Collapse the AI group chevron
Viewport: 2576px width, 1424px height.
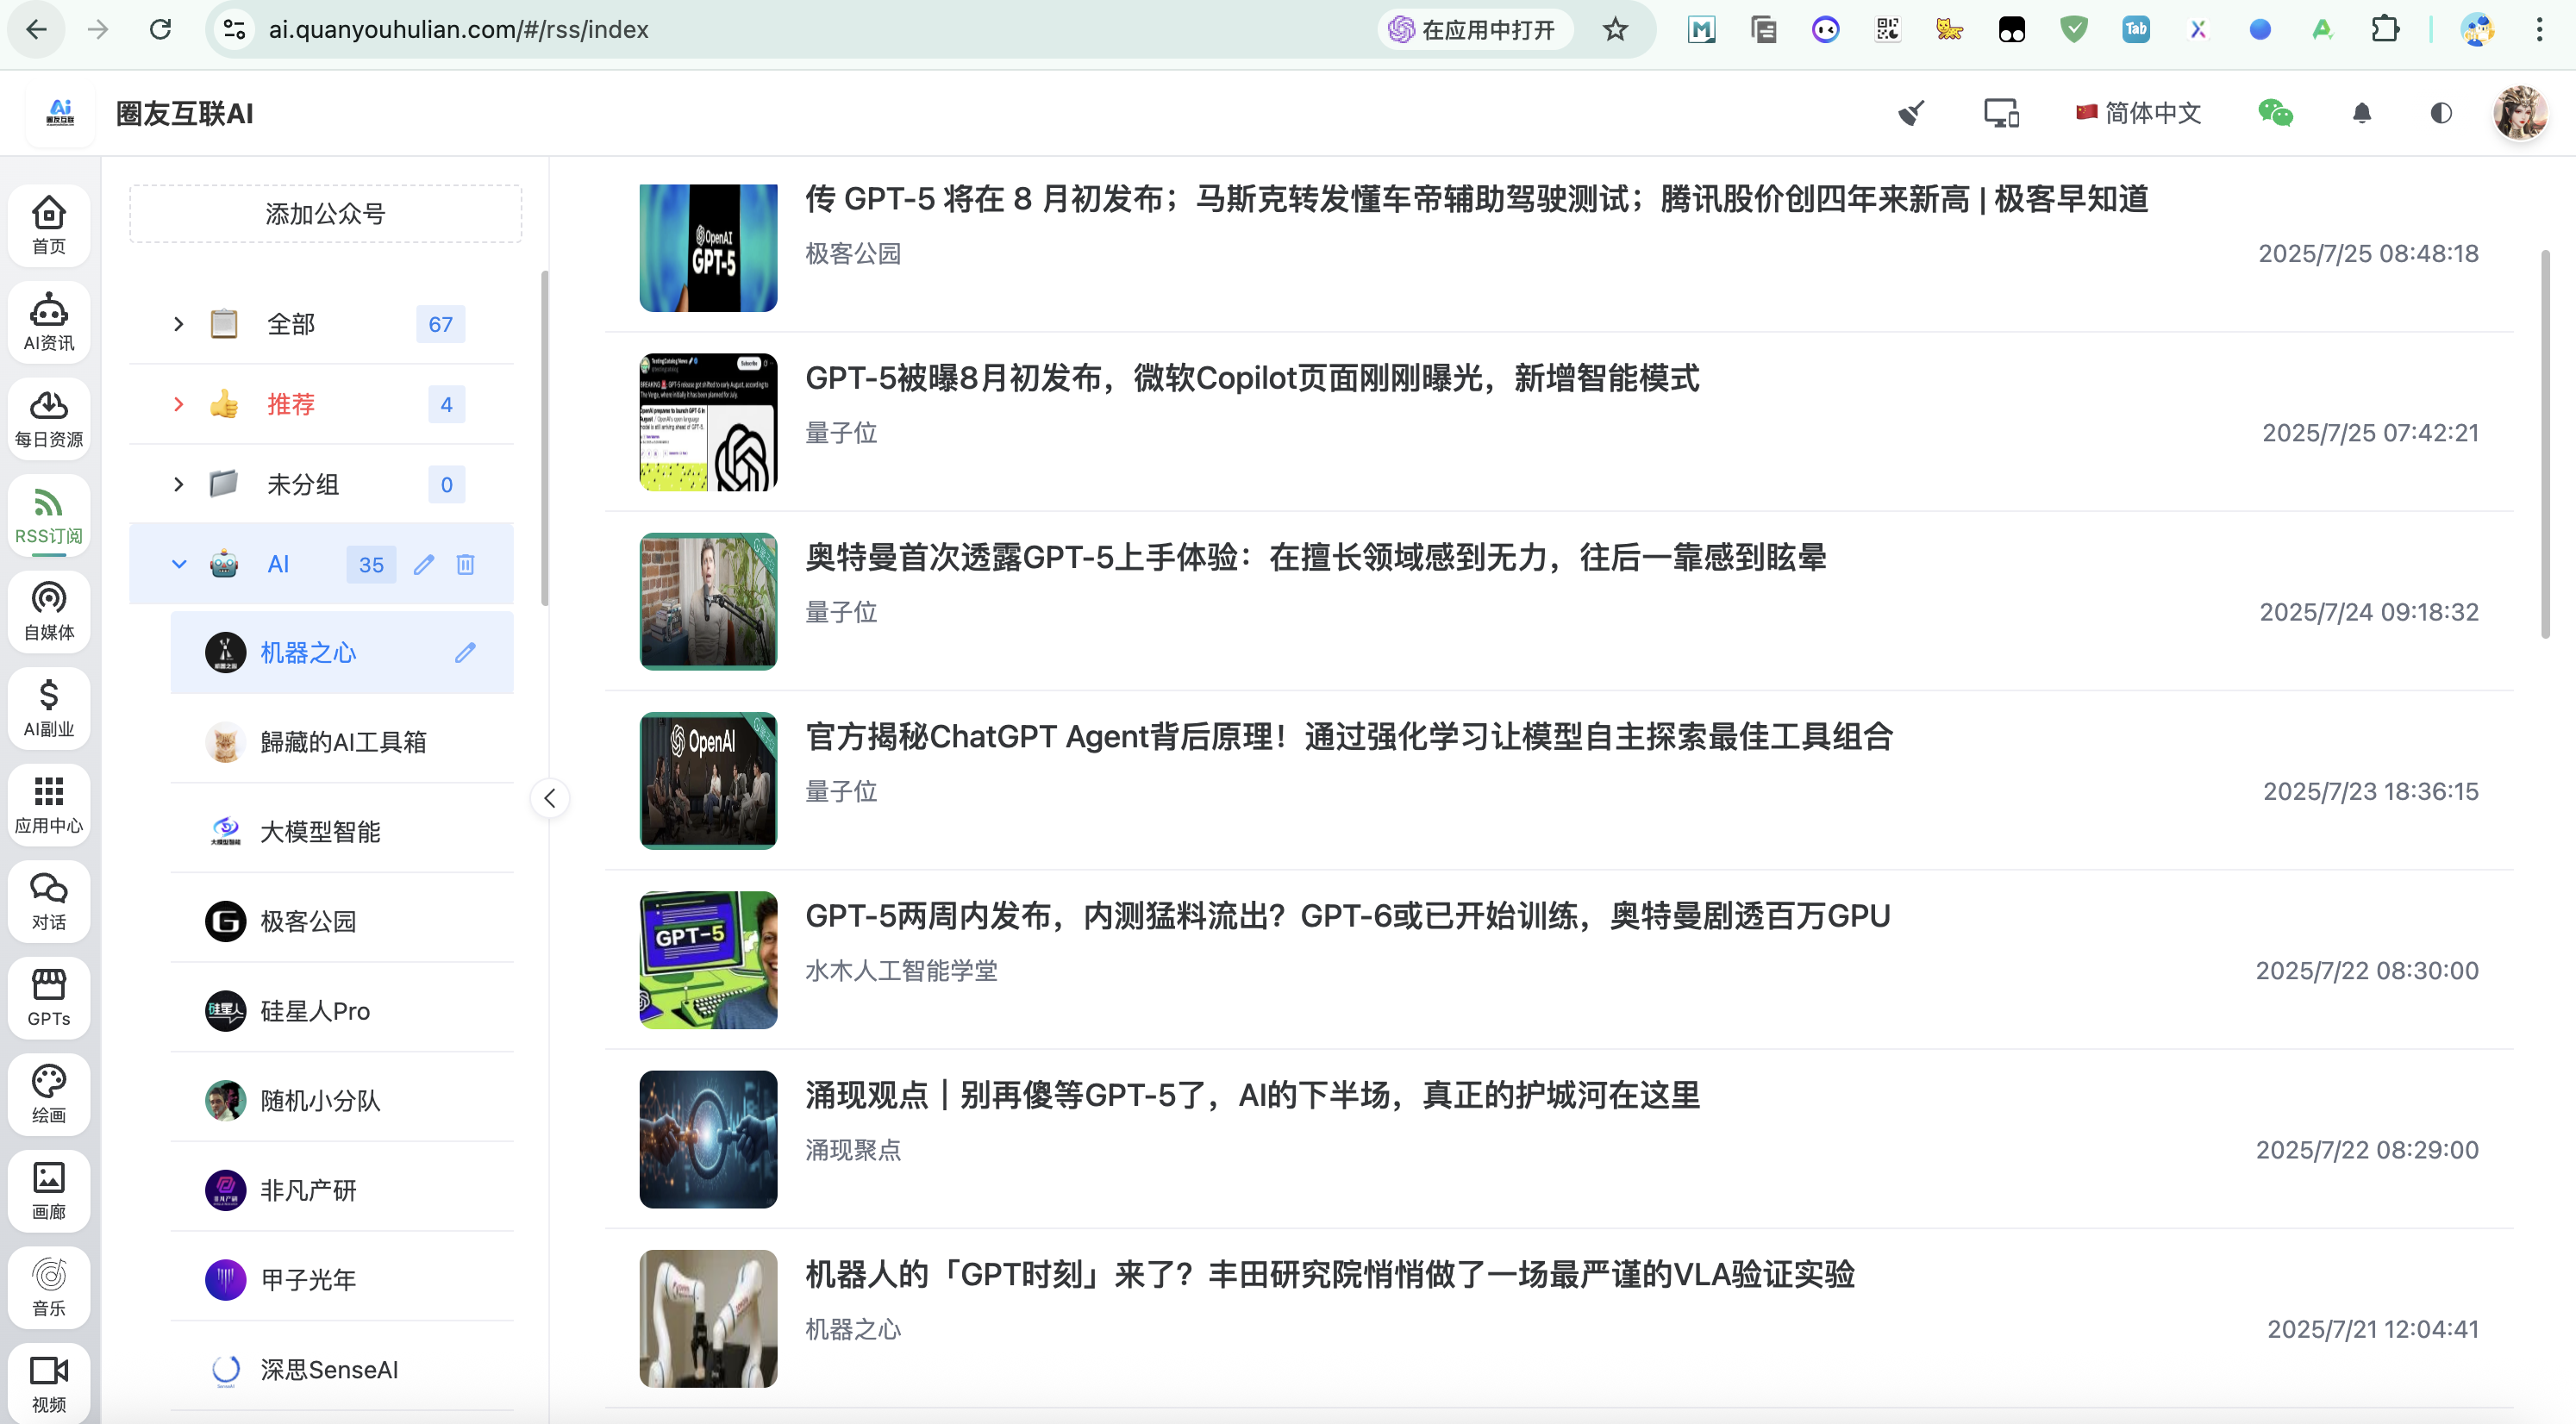point(179,564)
